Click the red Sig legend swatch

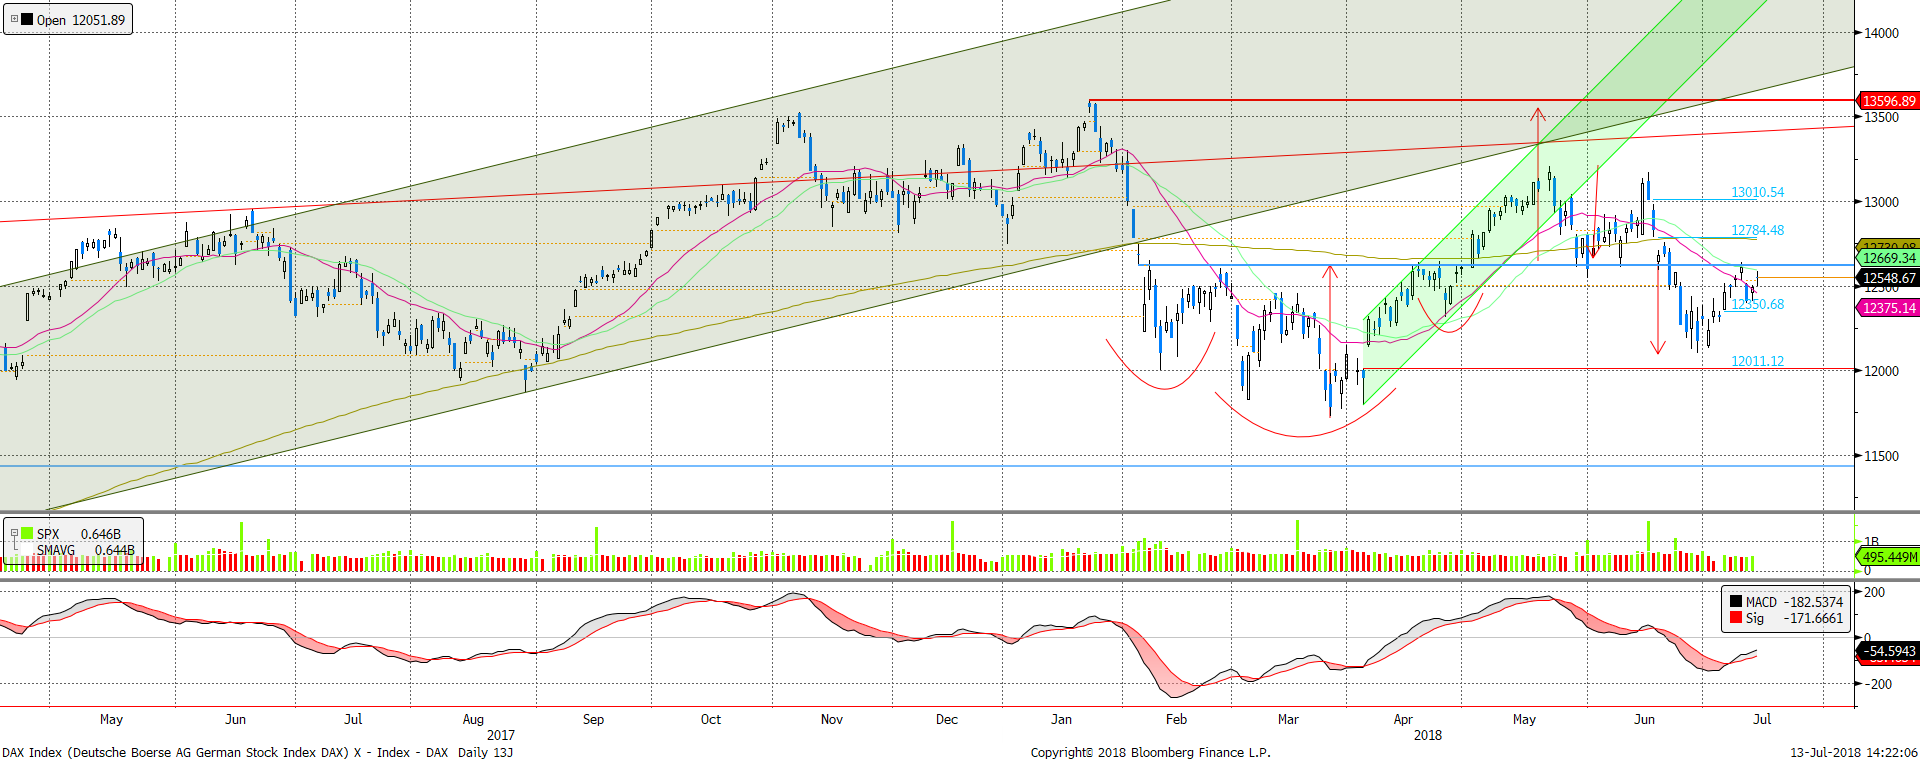[1736, 618]
